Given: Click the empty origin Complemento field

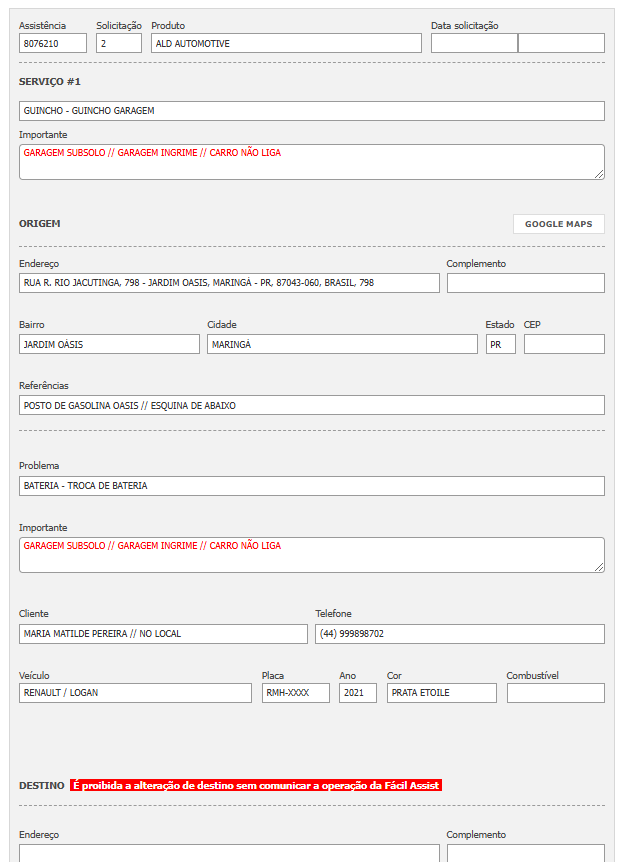Looking at the screenshot, I should pos(525,283).
